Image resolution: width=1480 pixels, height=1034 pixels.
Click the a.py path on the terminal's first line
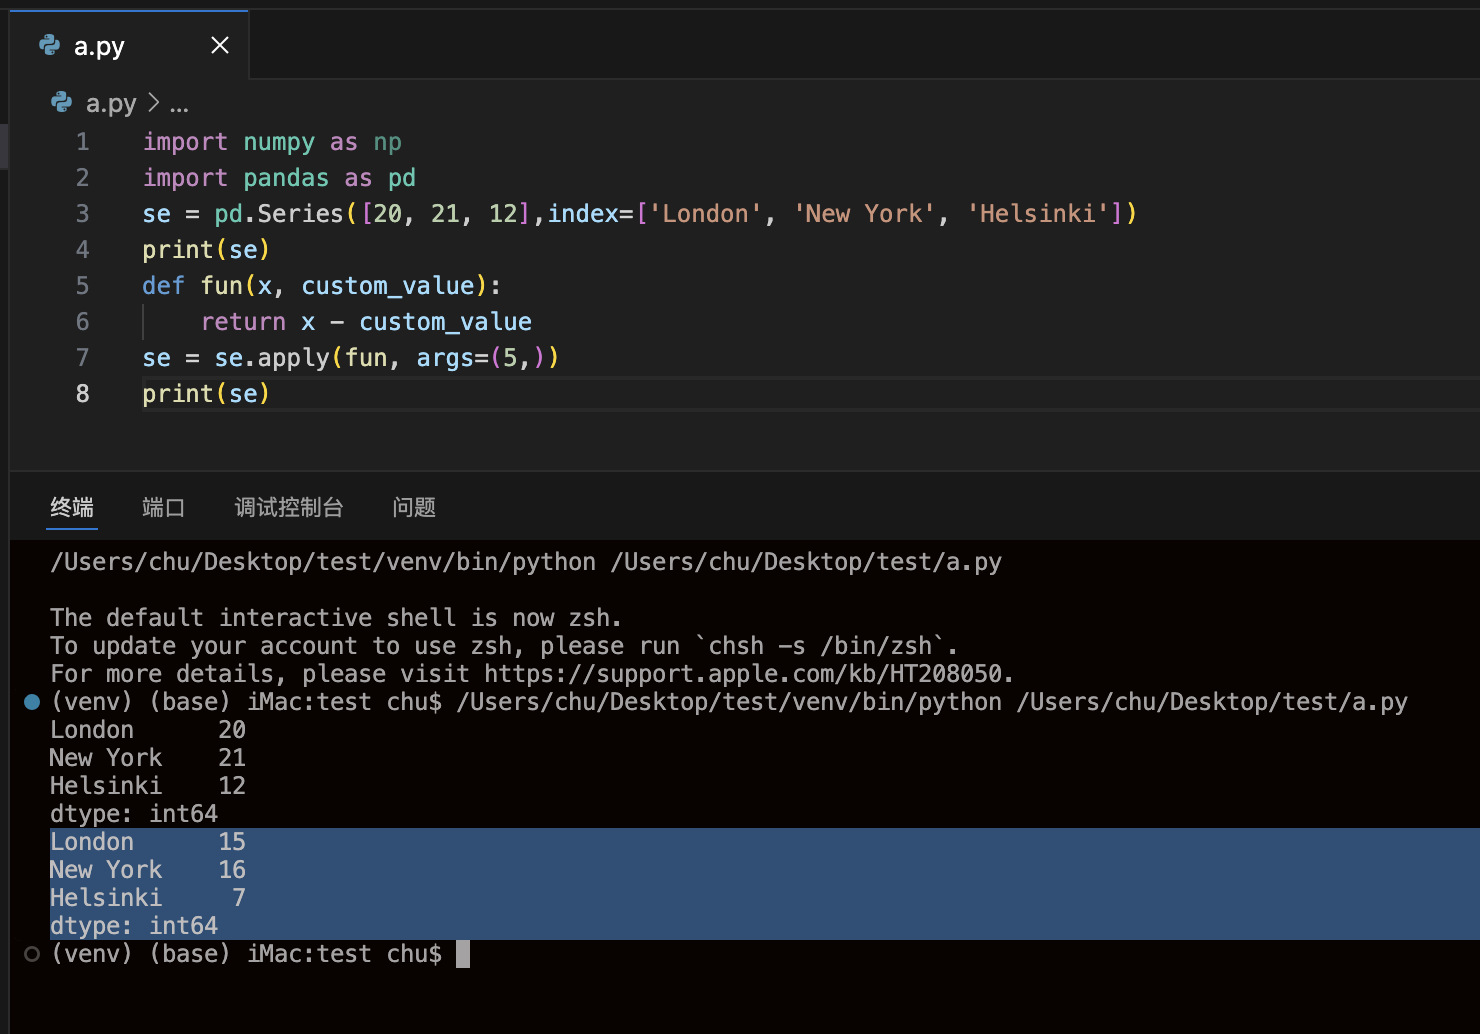[x=806, y=562]
